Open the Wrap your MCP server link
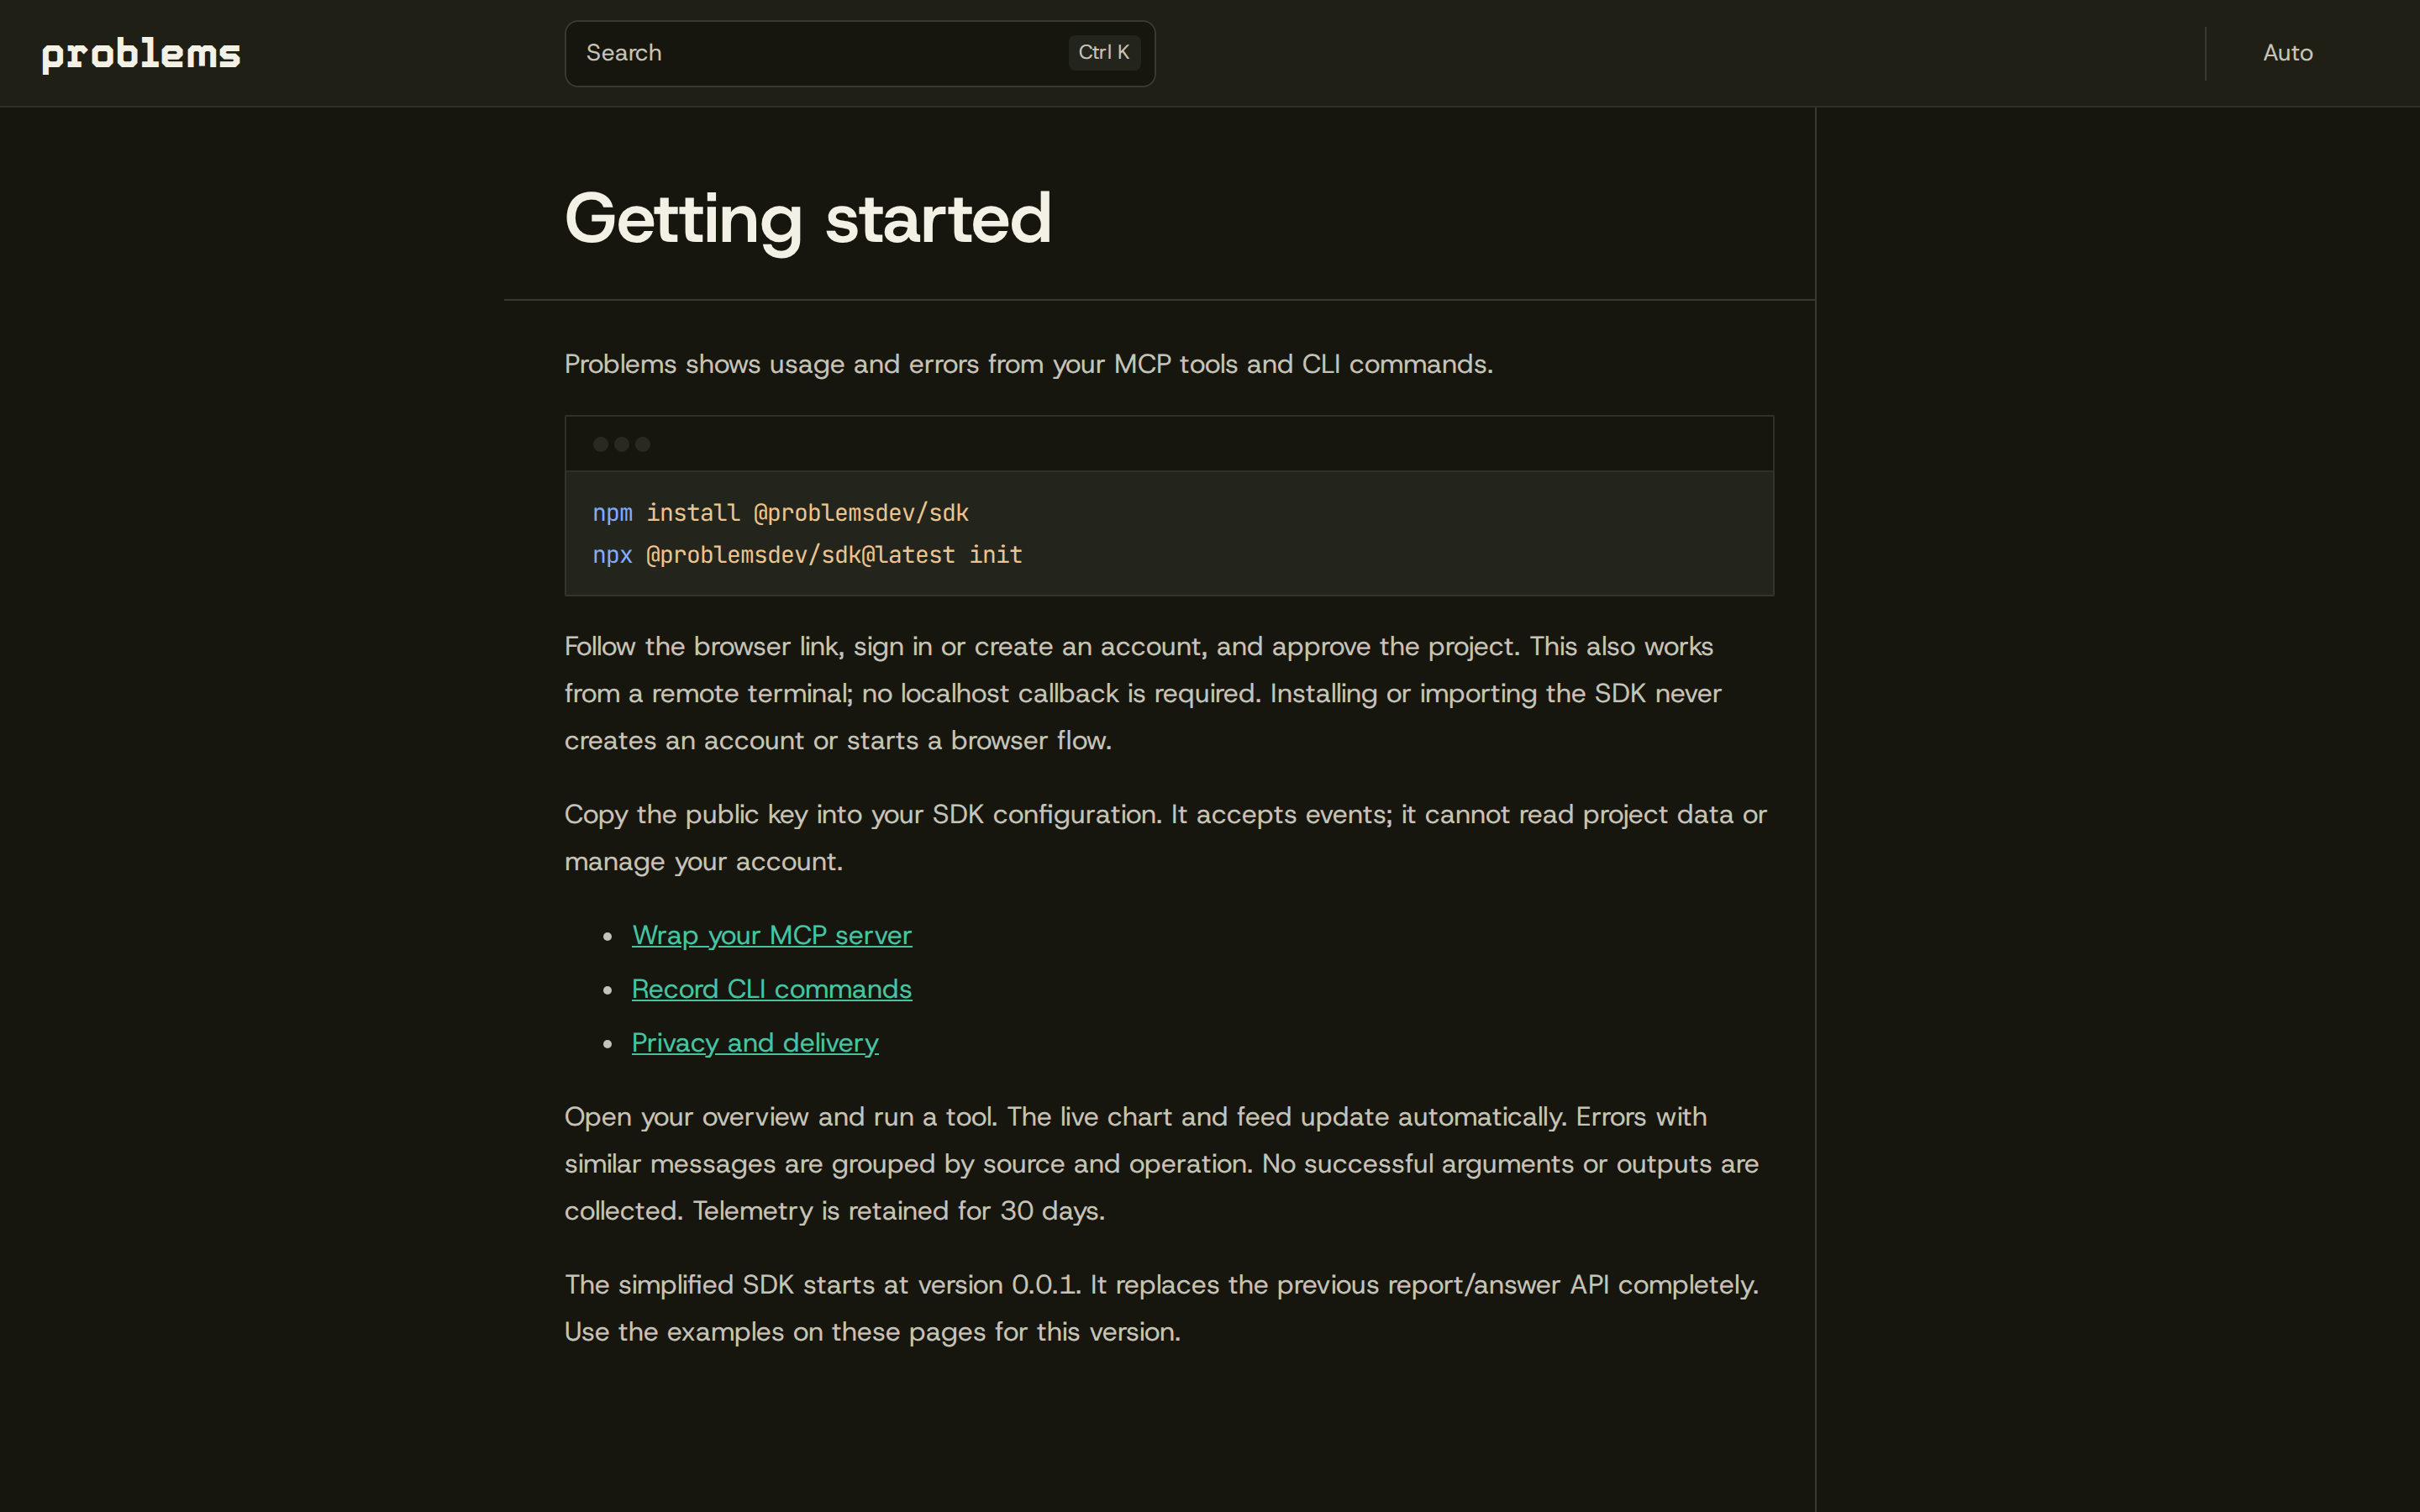 (771, 935)
